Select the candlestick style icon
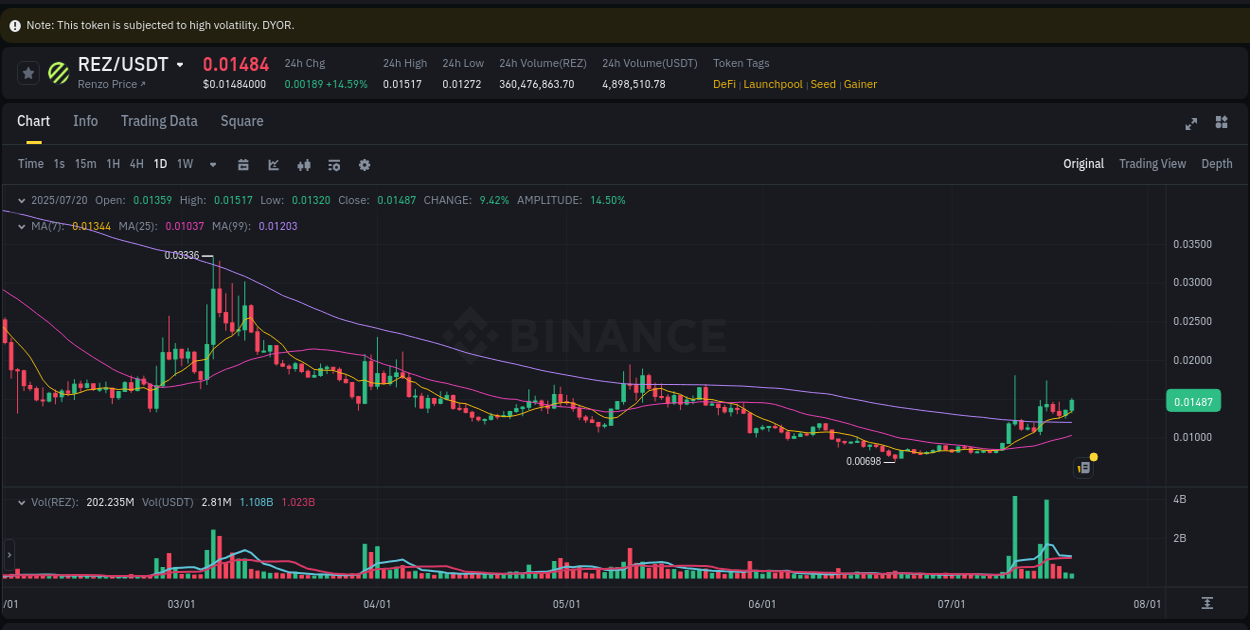Image resolution: width=1250 pixels, height=630 pixels. (x=304, y=163)
